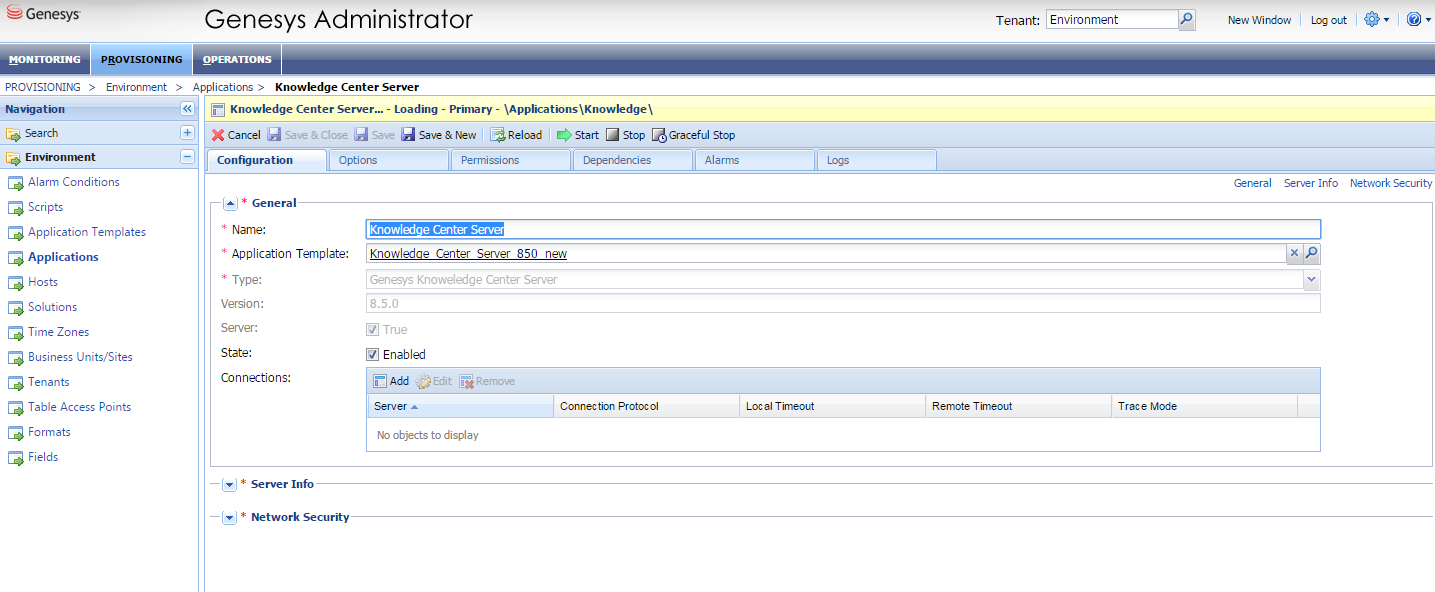Switch to the Dependencies tab
Viewport: 1435px width, 592px height.
pyautogui.click(x=632, y=160)
